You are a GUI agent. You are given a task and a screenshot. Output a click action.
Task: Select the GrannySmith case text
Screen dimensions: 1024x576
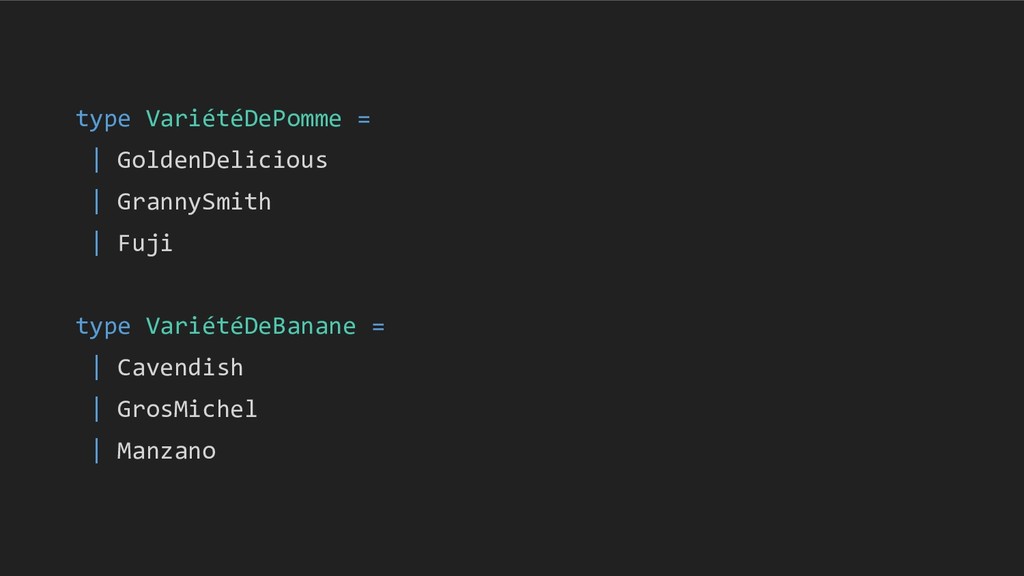[x=194, y=202]
